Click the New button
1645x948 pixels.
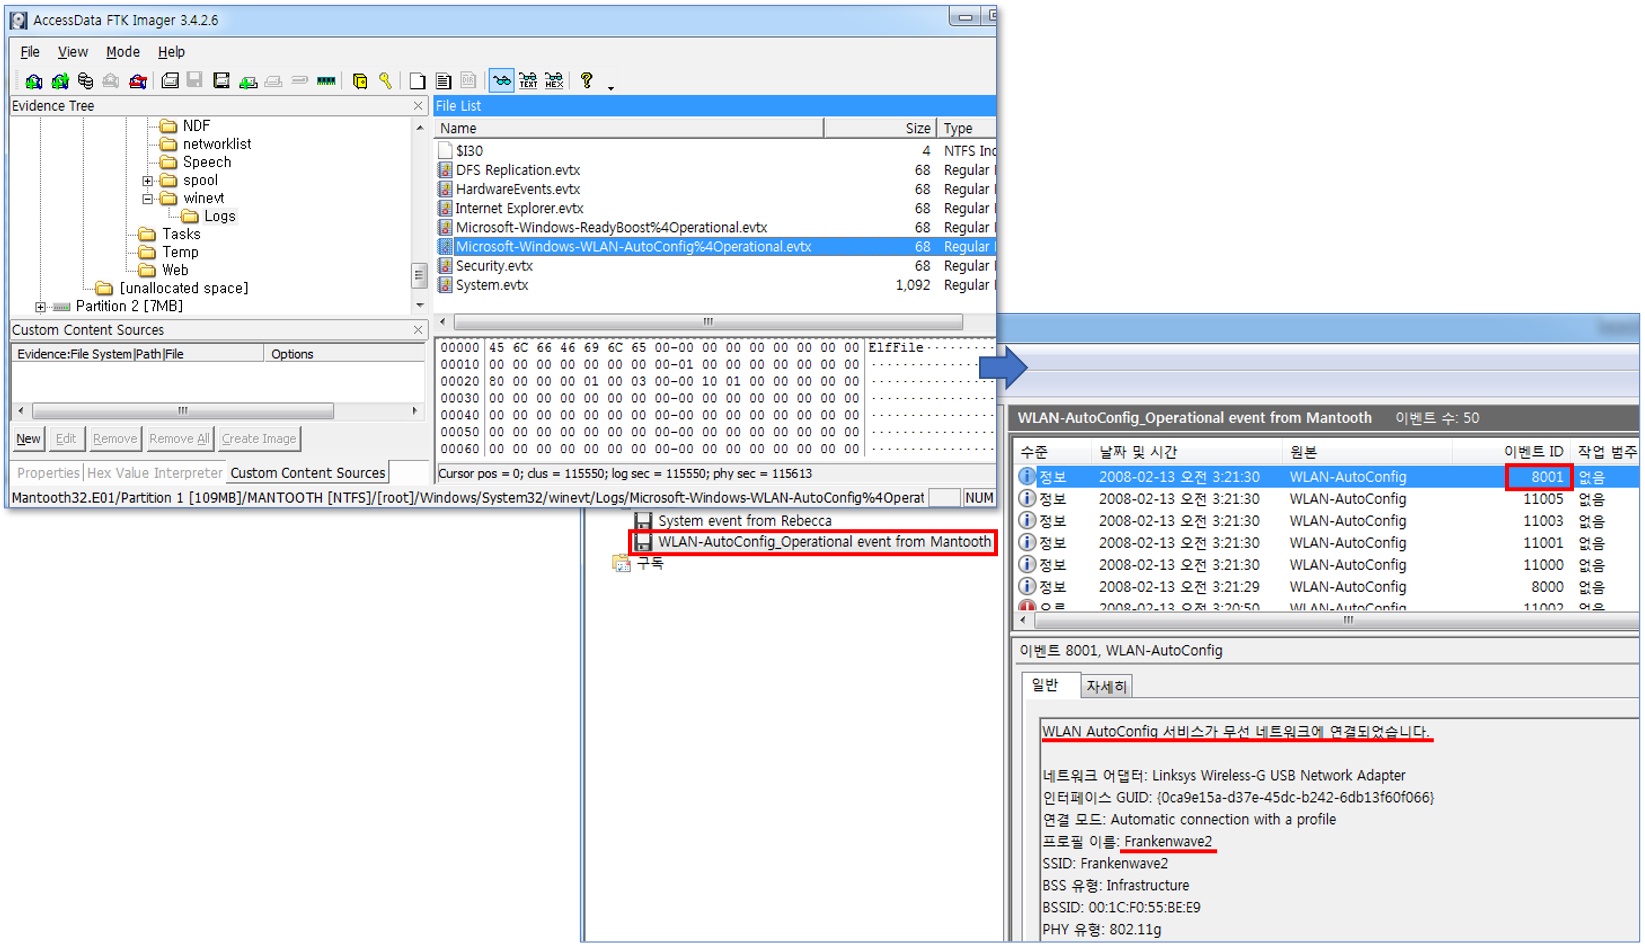tap(29, 439)
